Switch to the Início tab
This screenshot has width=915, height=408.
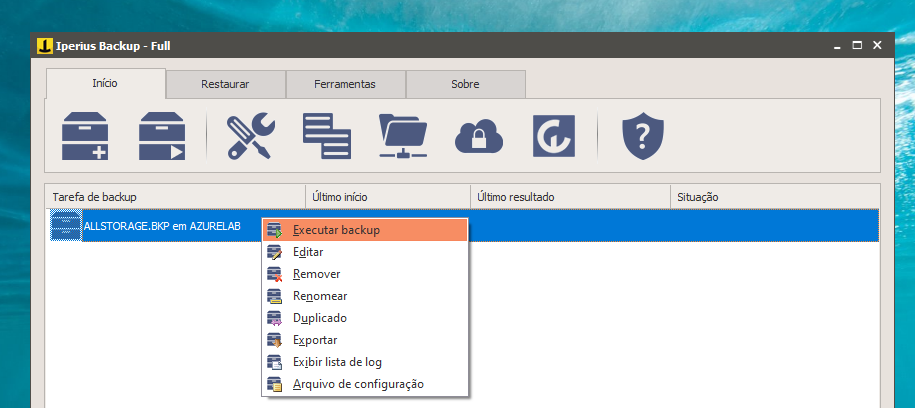(106, 83)
